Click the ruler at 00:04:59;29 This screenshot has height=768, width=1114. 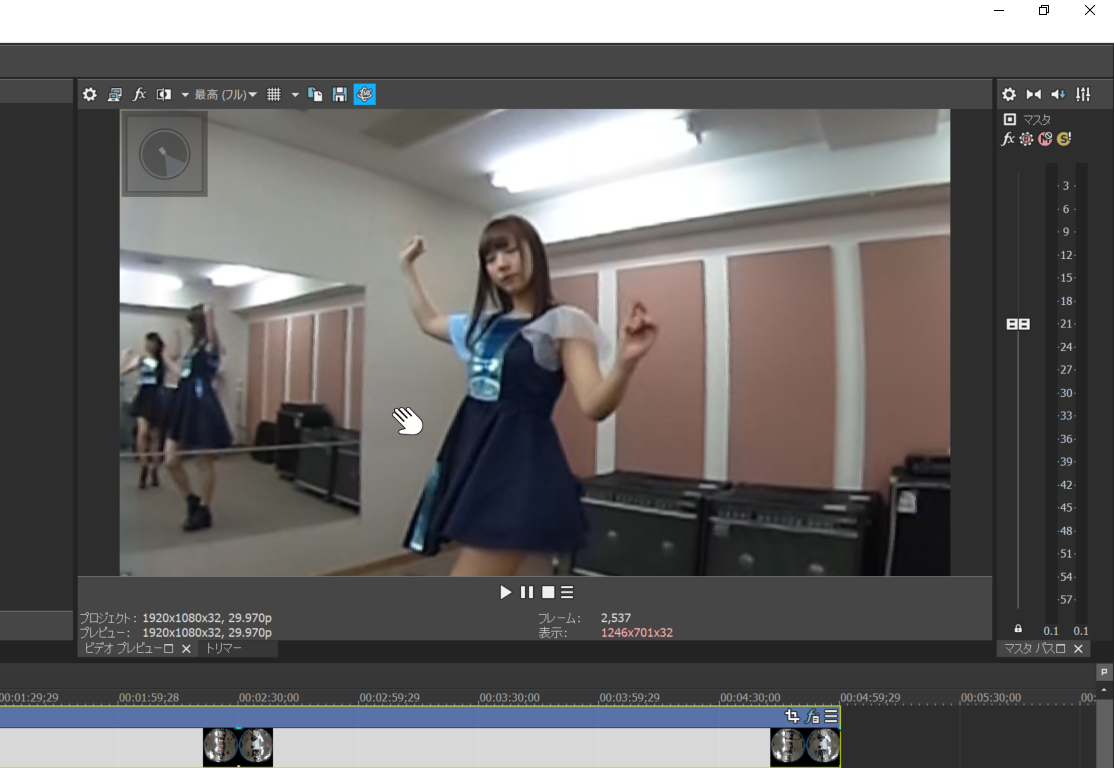pyautogui.click(x=870, y=698)
